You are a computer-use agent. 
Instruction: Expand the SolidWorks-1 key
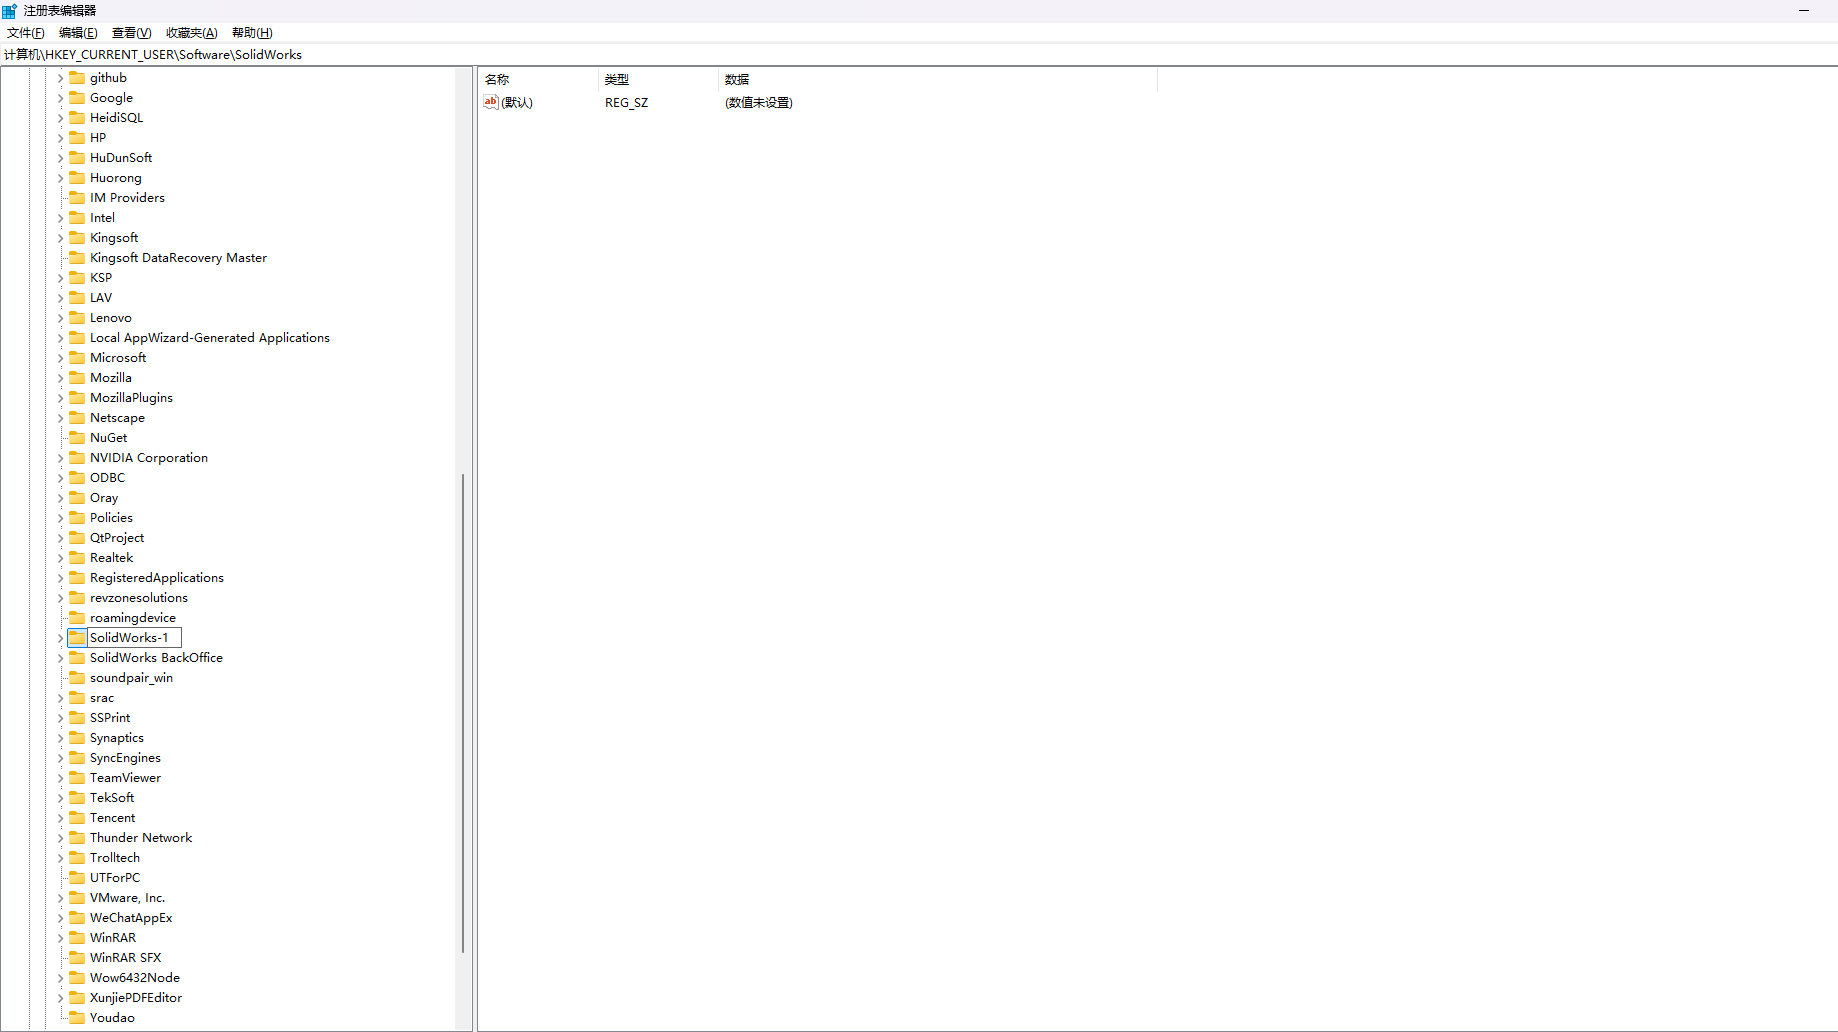tap(60, 638)
